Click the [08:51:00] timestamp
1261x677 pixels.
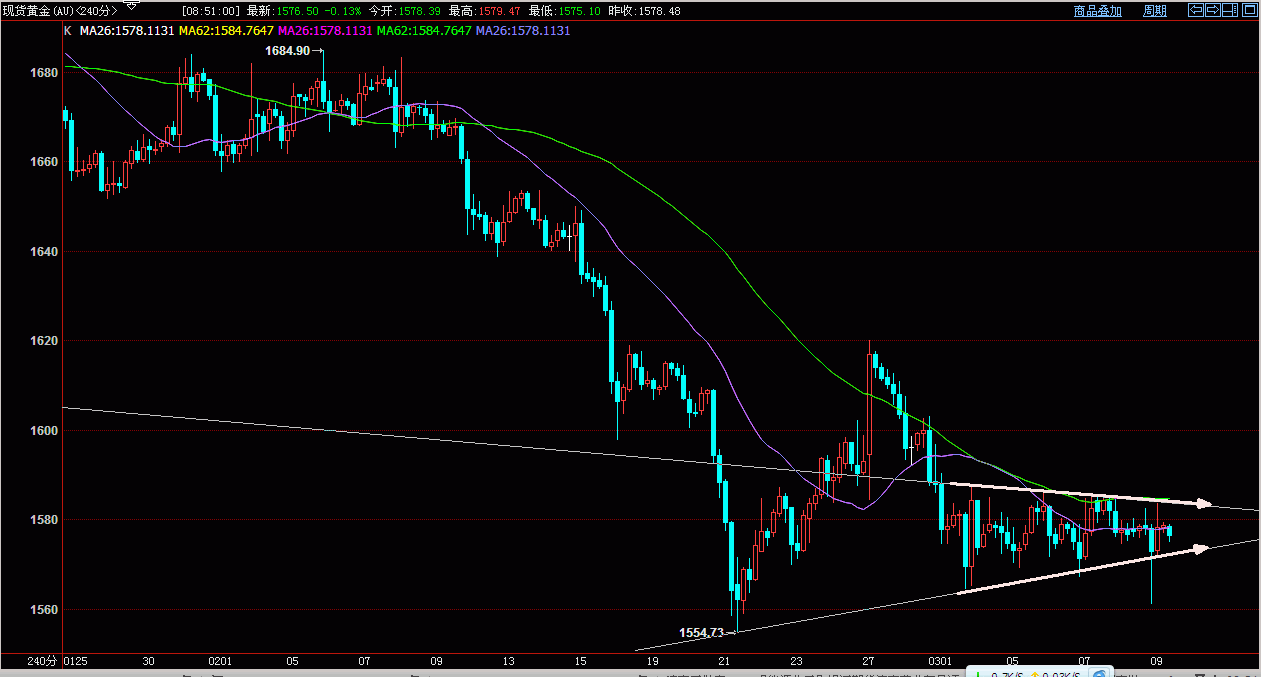click(x=211, y=10)
